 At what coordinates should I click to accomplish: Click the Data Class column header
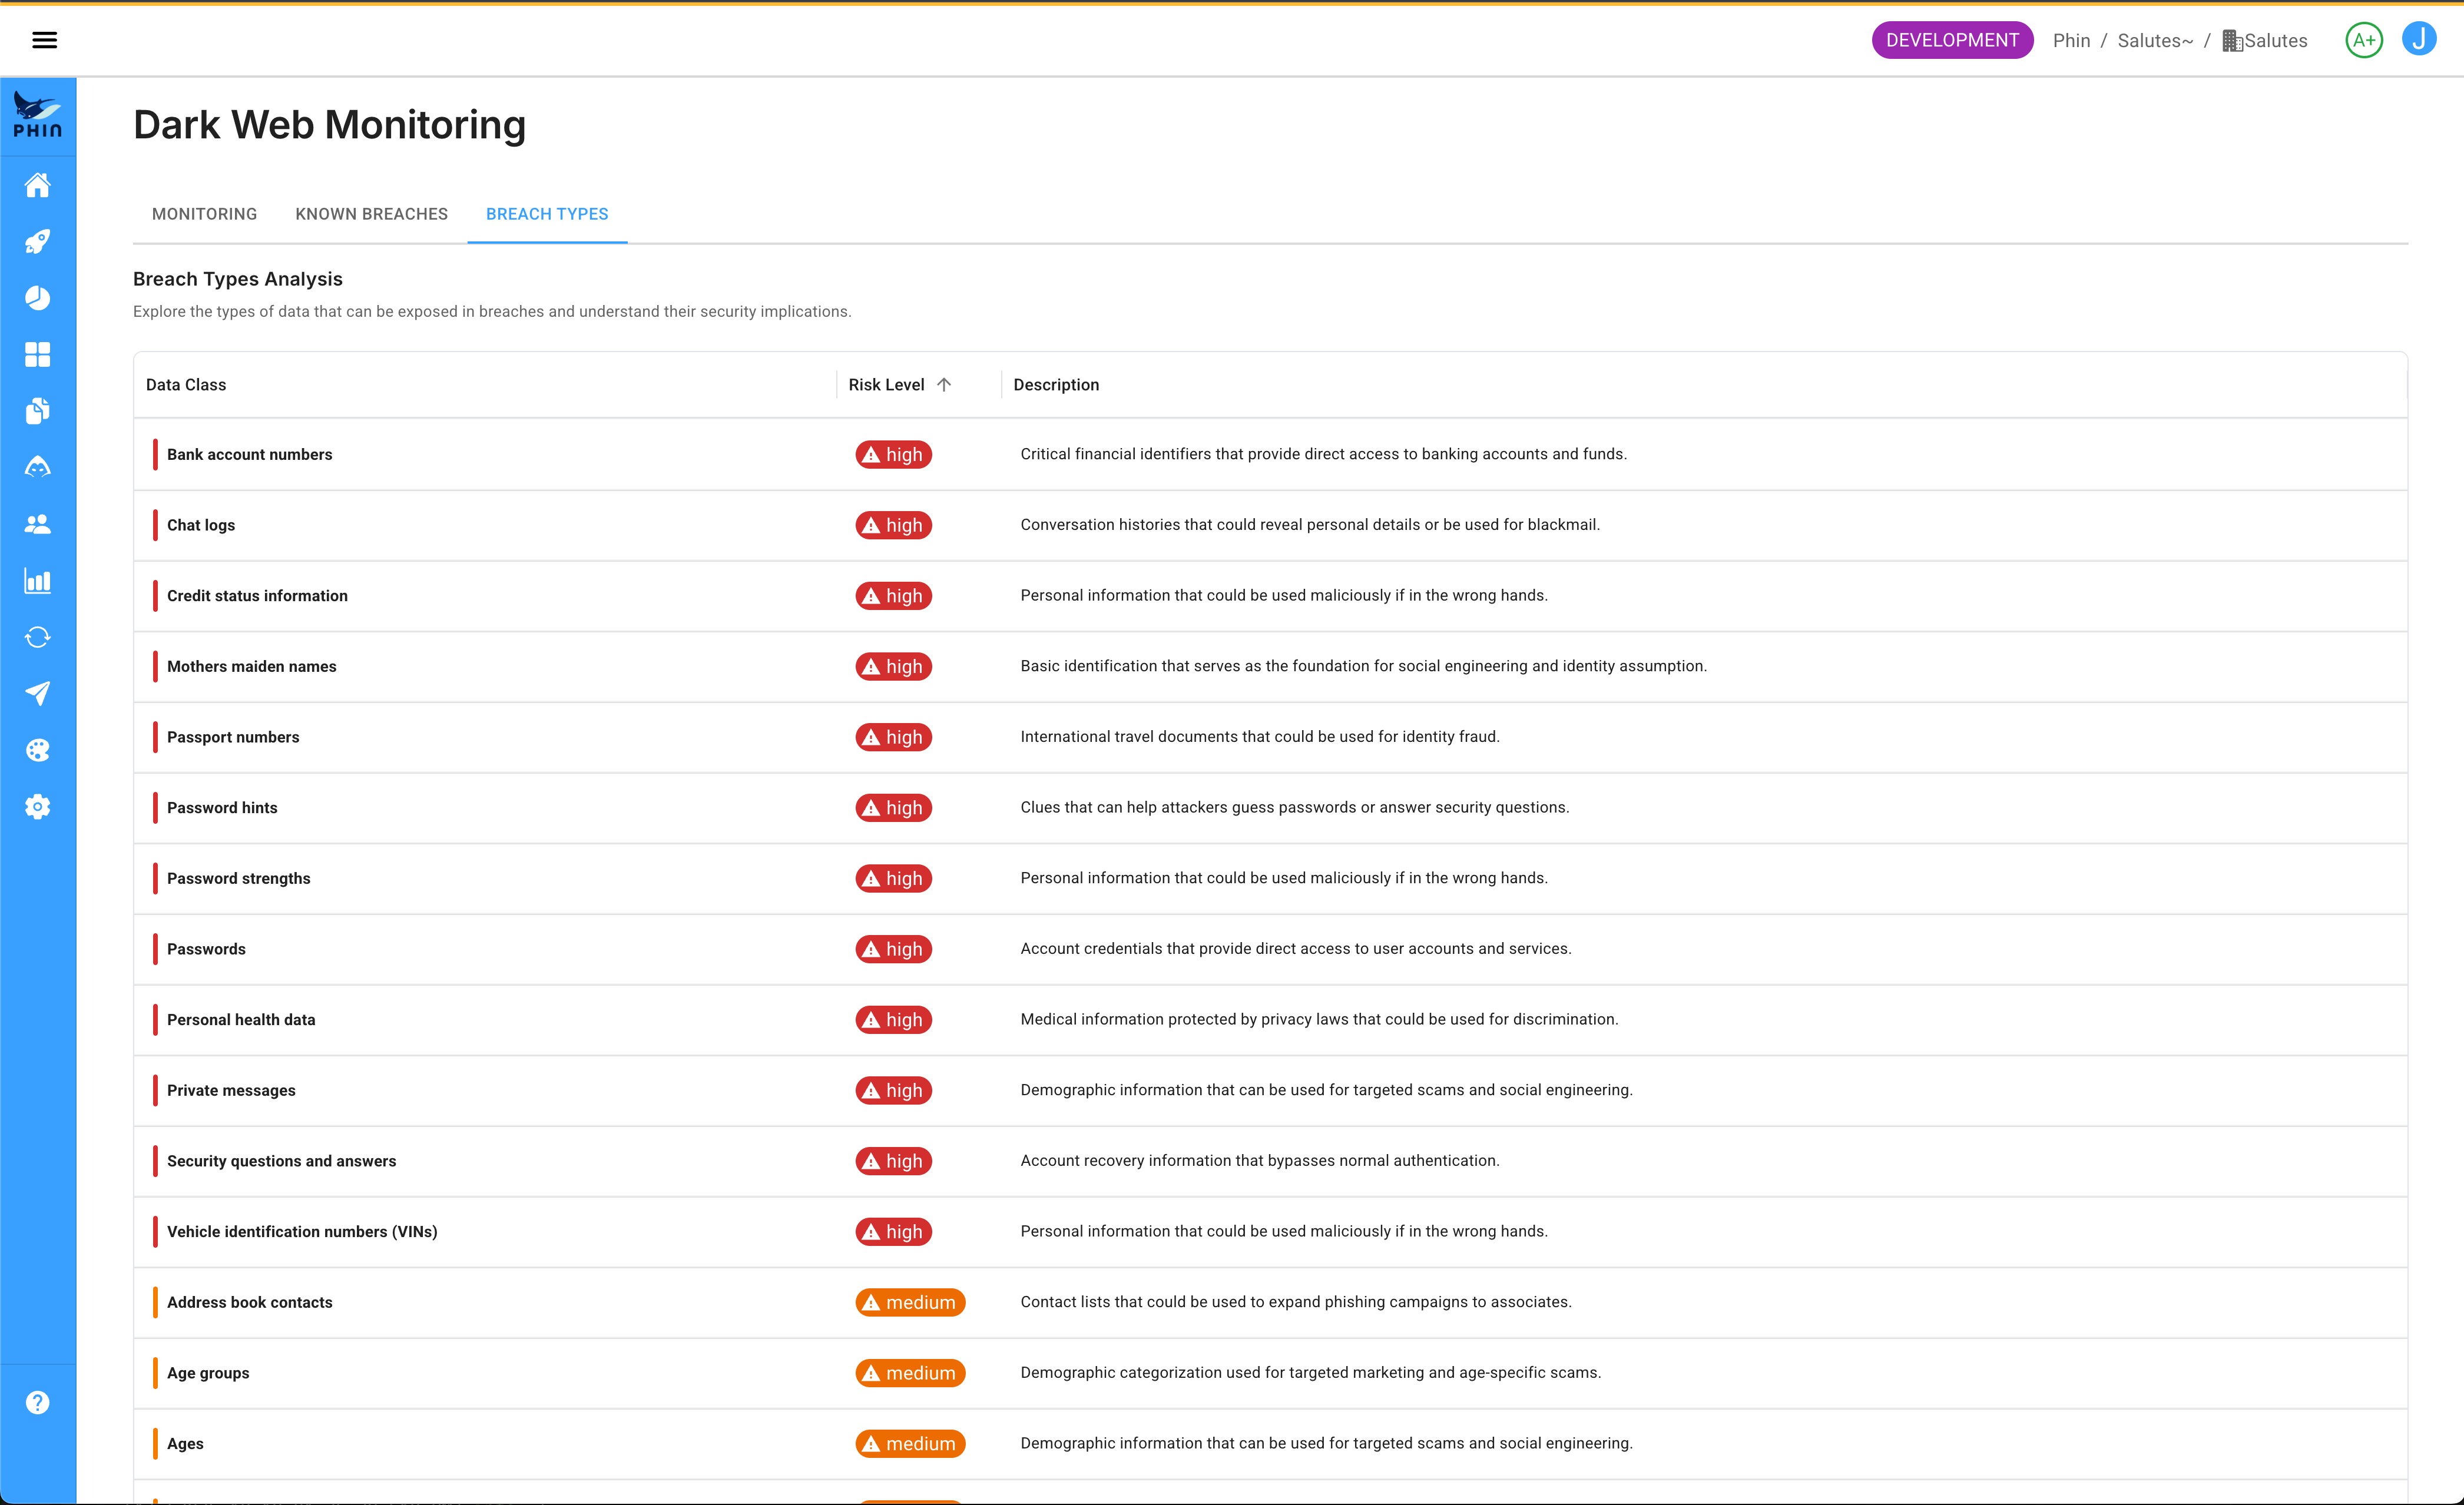coord(186,385)
